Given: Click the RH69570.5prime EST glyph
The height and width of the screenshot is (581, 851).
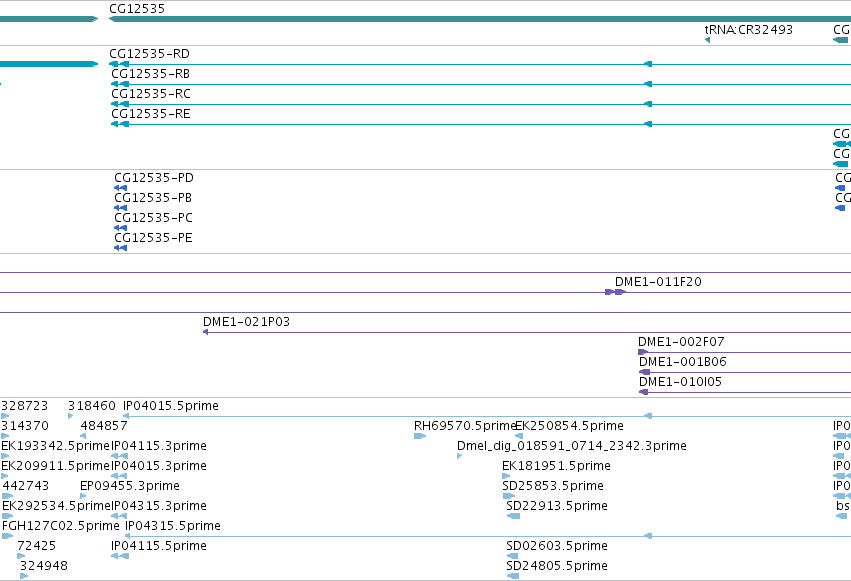Looking at the screenshot, I should (x=420, y=436).
